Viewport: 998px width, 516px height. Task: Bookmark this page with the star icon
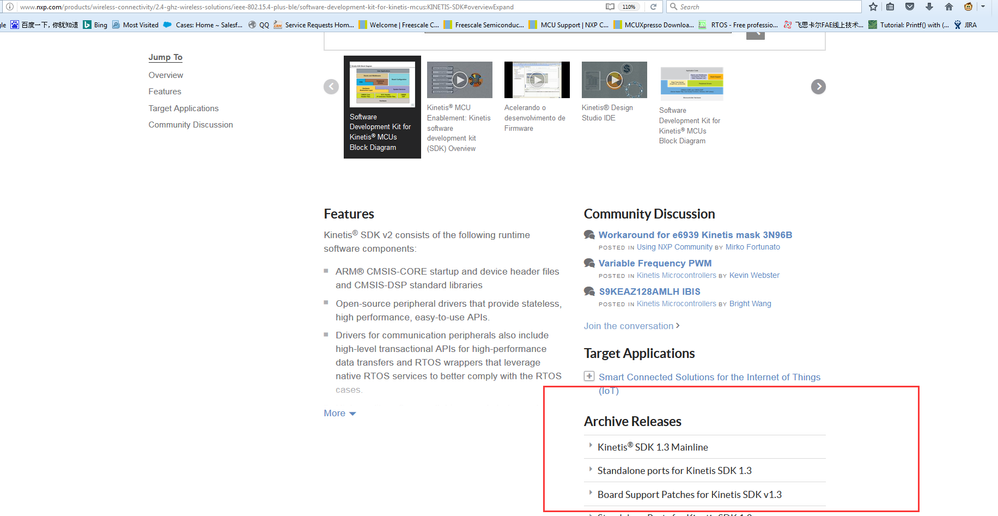pos(873,7)
